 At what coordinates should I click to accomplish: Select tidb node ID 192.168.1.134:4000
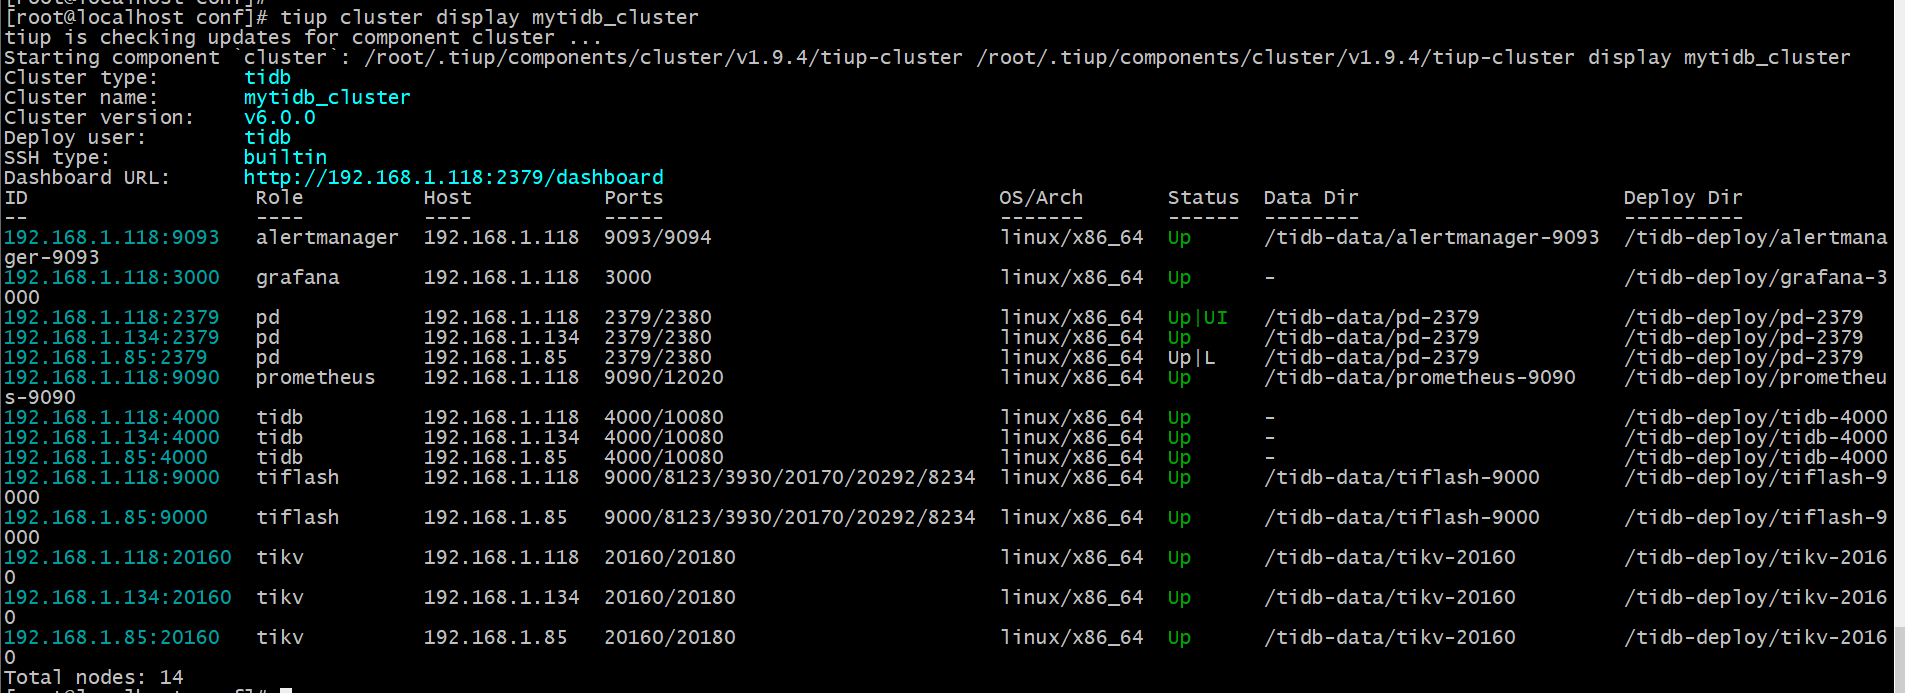(111, 437)
